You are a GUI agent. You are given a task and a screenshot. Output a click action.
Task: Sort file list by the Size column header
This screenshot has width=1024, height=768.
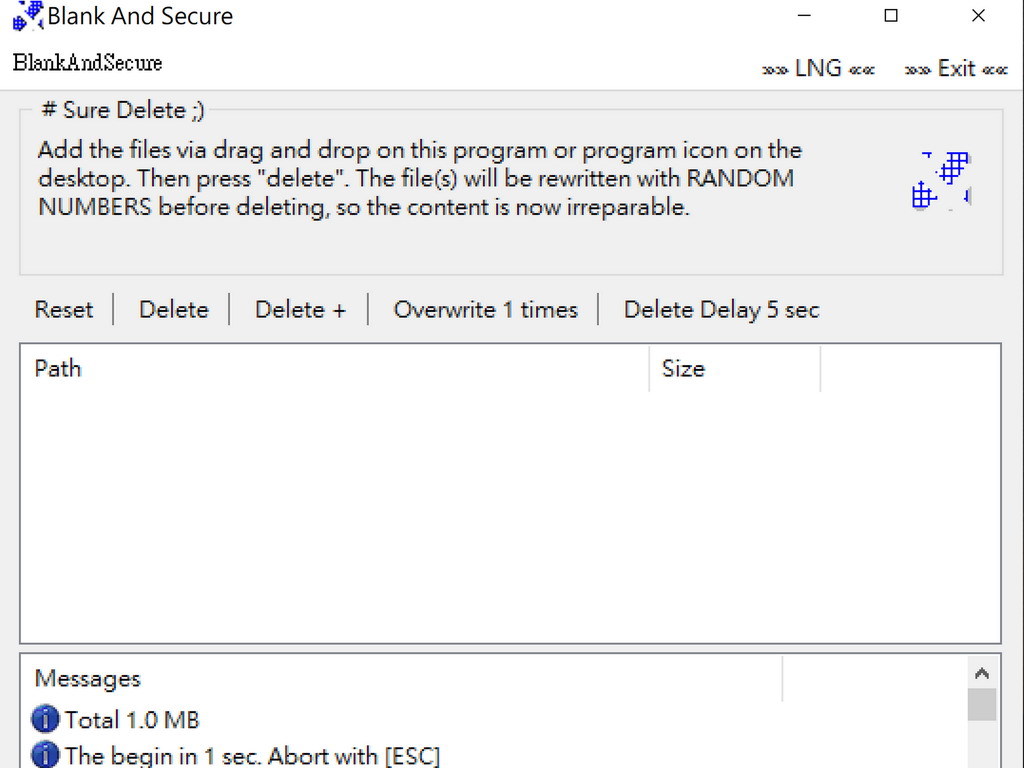pos(735,369)
